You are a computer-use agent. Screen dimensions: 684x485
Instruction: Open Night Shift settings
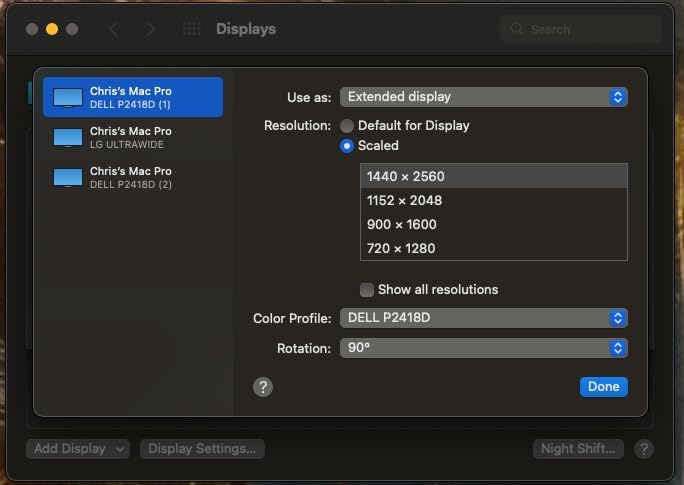(578, 449)
